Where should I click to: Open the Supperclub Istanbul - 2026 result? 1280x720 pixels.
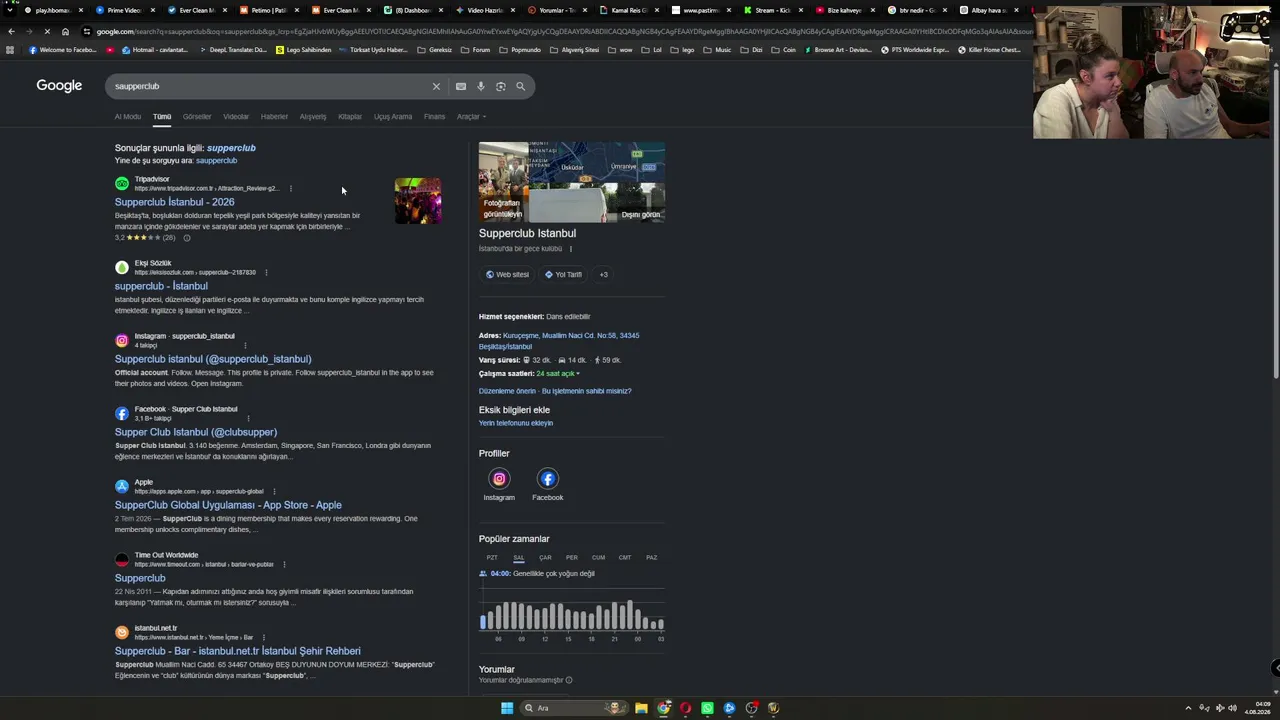pyautogui.click(x=175, y=202)
